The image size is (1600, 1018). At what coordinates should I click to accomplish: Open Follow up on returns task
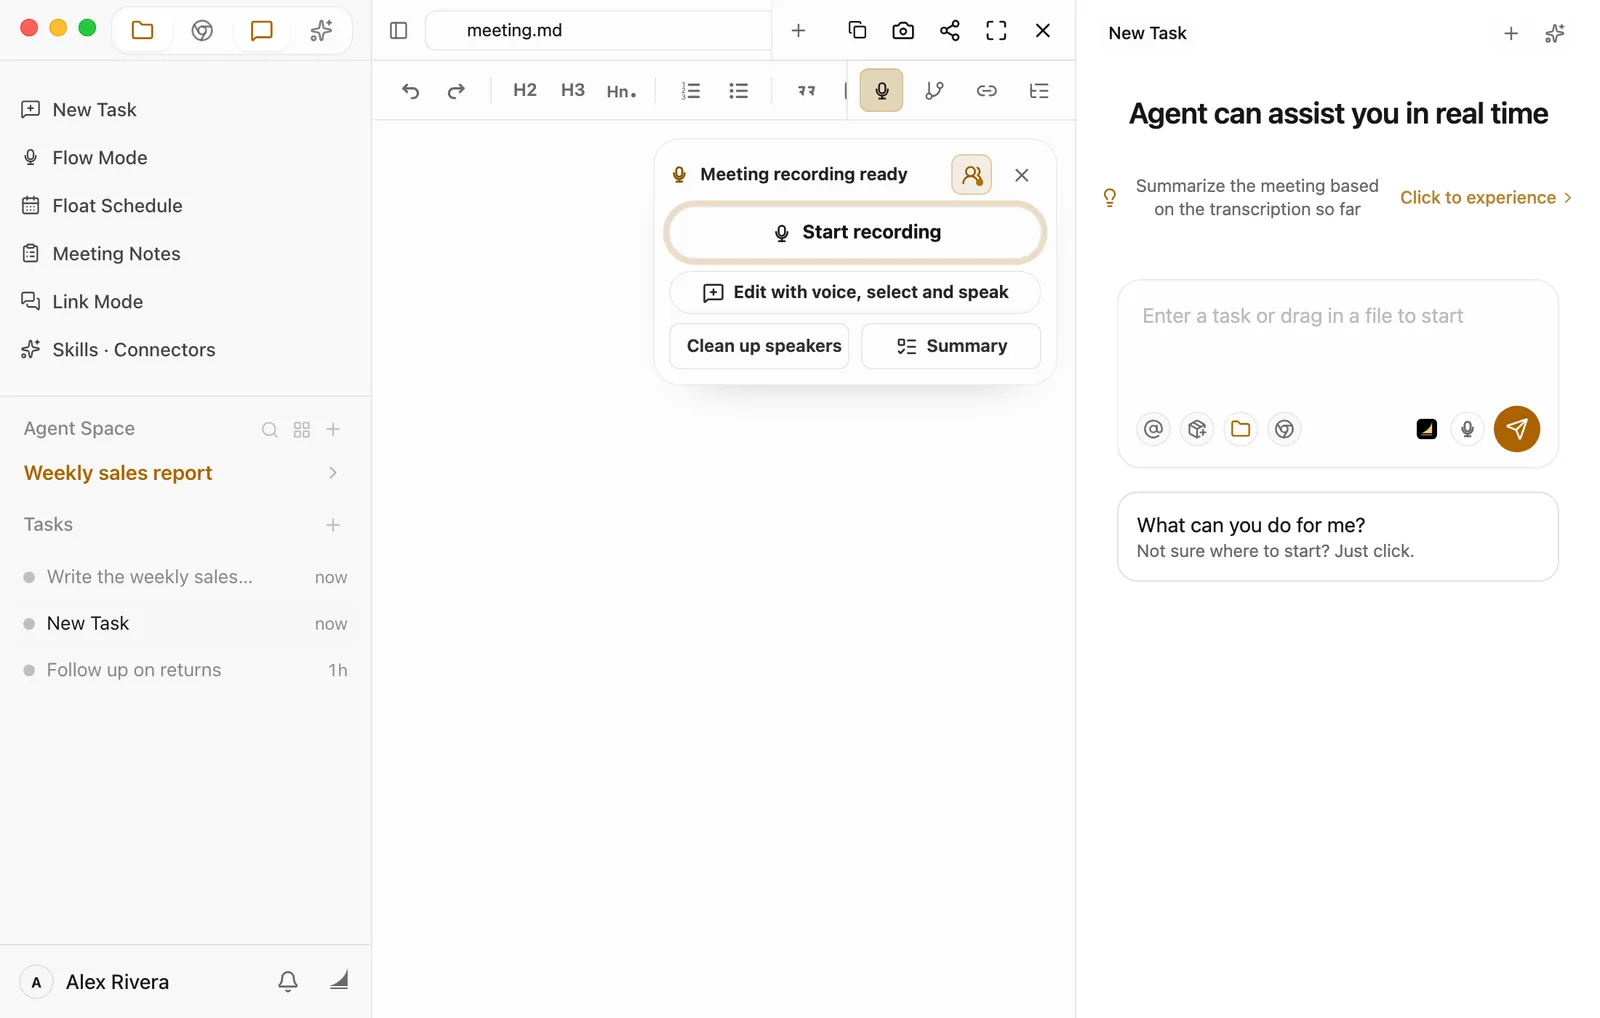point(185,670)
